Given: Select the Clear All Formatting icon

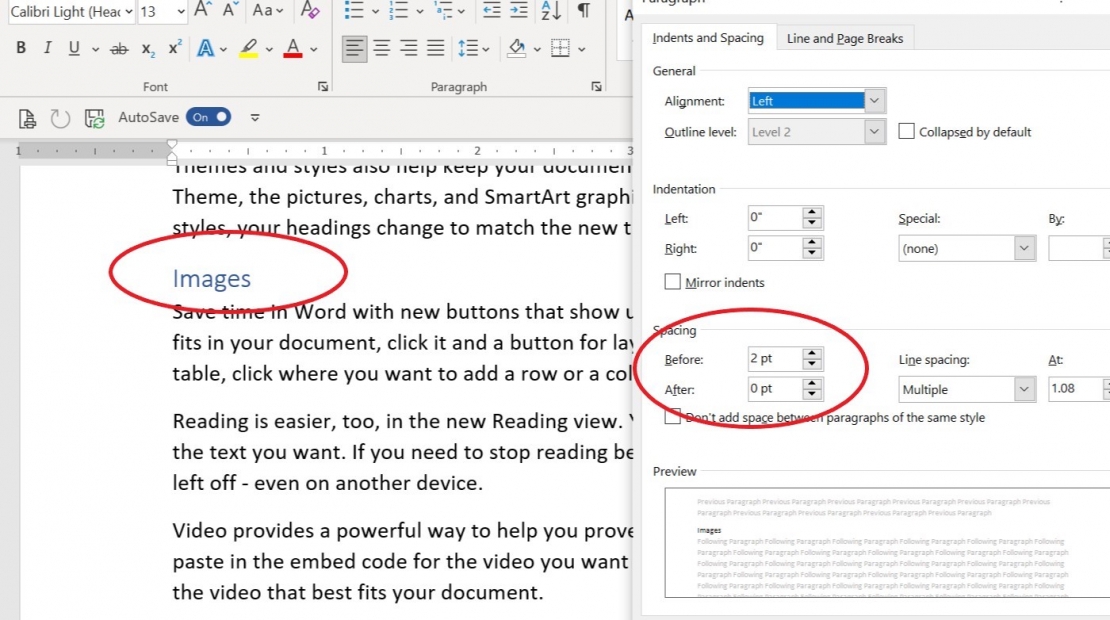Looking at the screenshot, I should pos(311,12).
